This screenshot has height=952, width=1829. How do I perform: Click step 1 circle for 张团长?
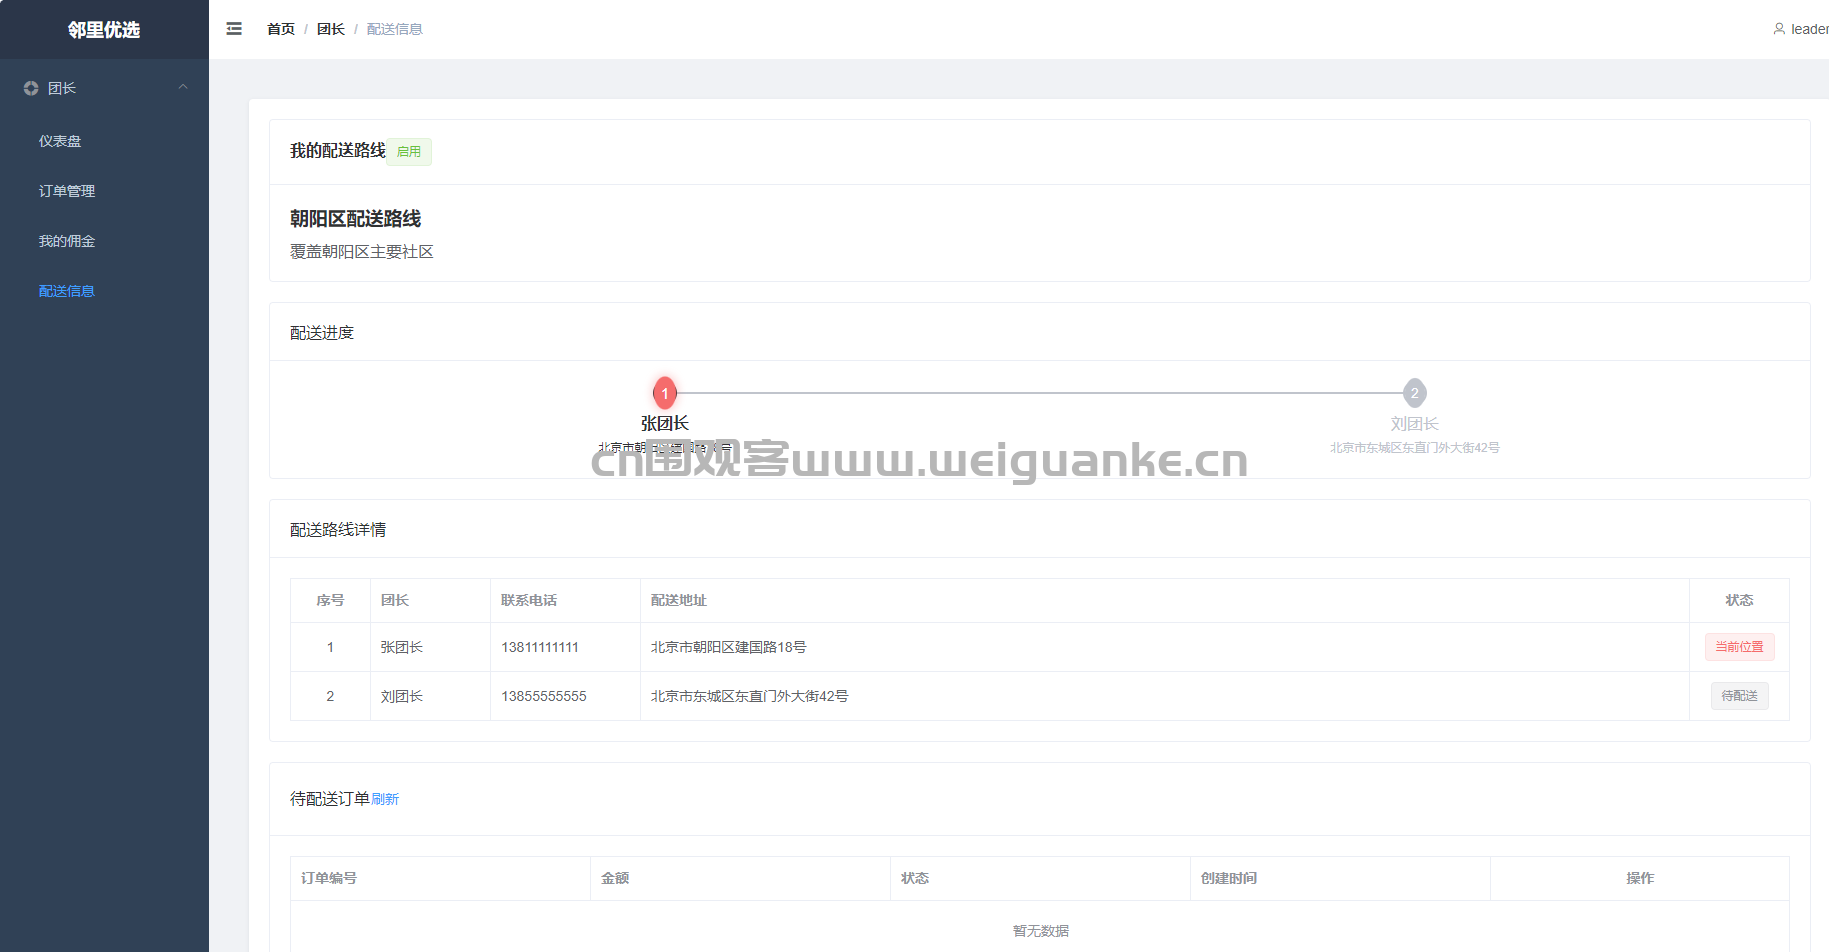click(x=665, y=393)
